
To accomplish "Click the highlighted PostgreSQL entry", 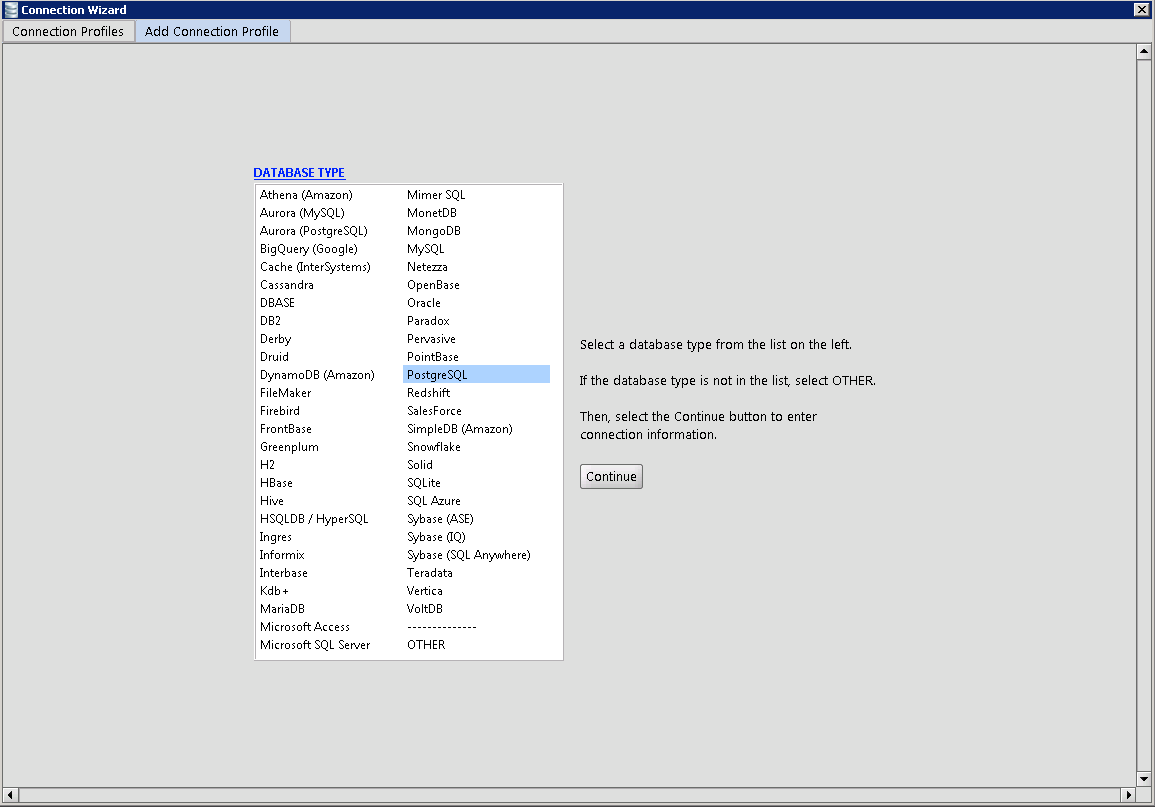I will click(x=477, y=375).
